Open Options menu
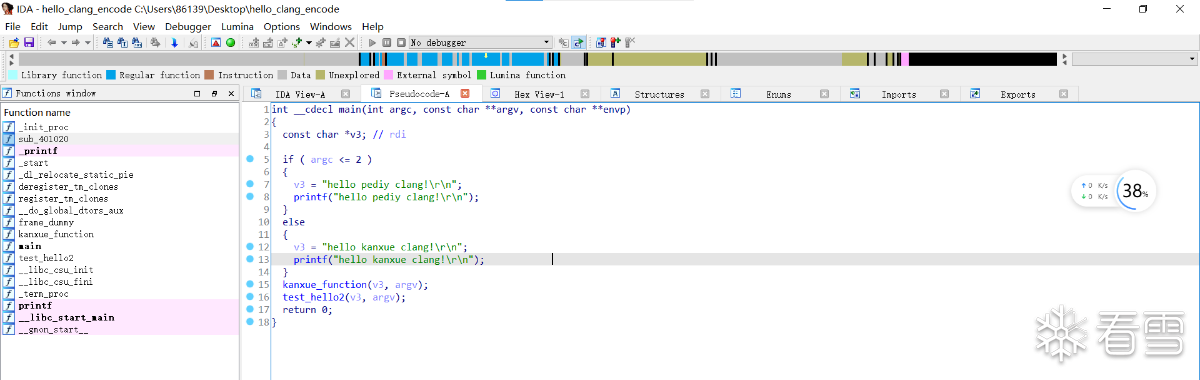This screenshot has width=1200, height=380. (282, 26)
